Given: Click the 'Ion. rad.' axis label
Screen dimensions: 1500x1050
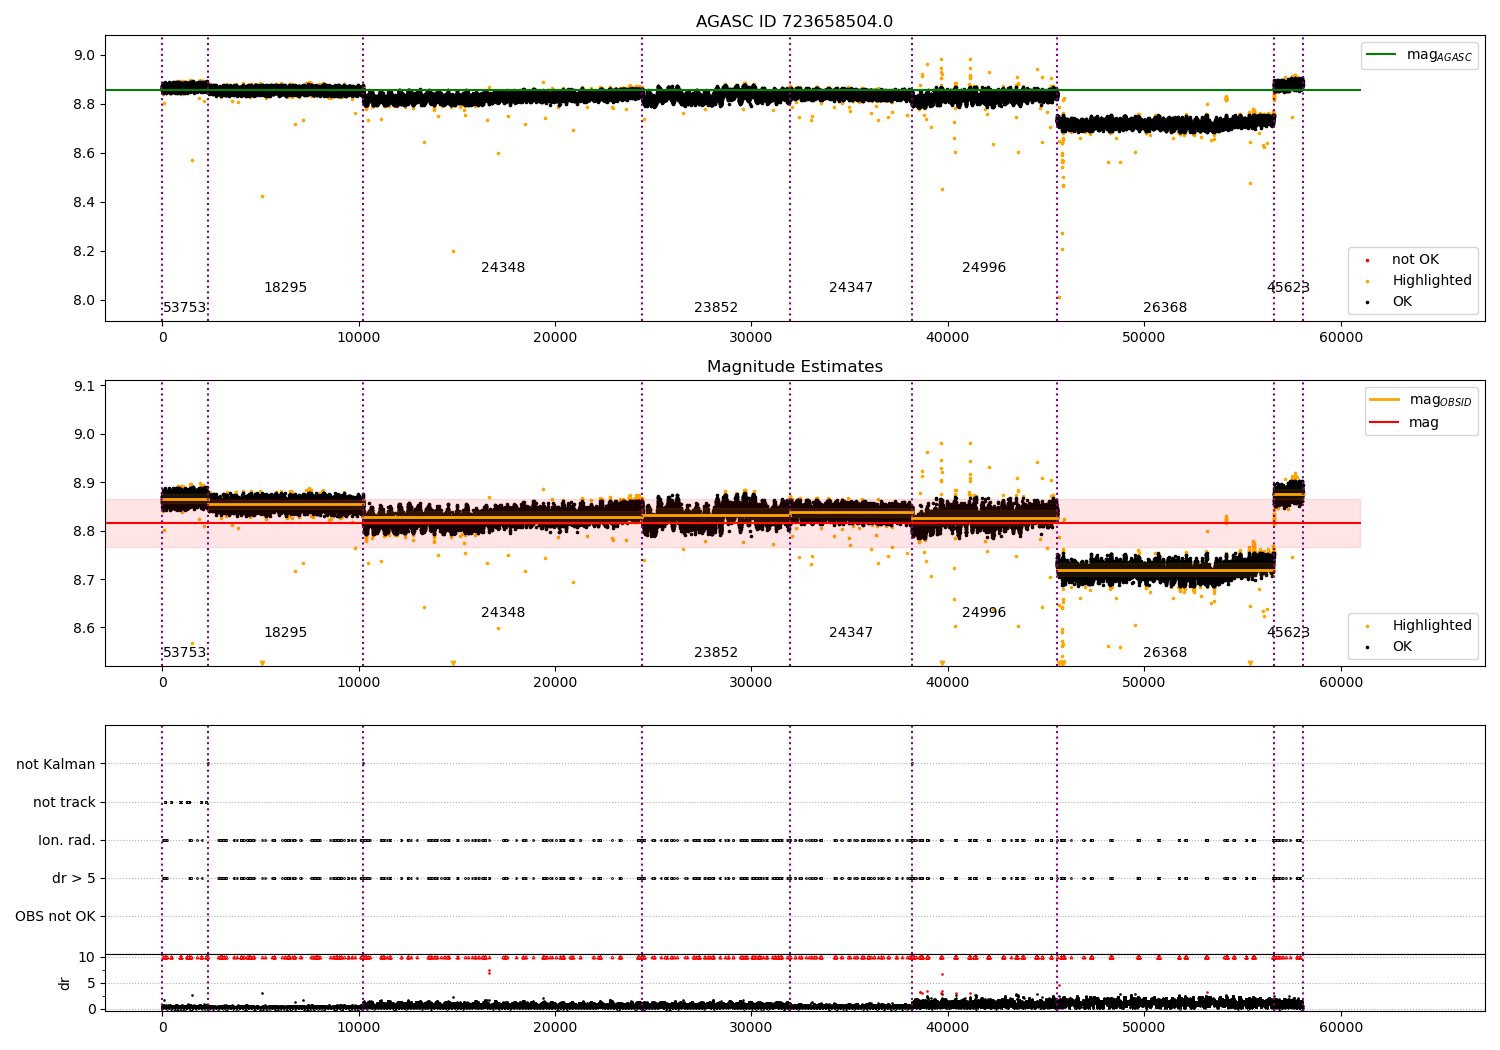Looking at the screenshot, I should coord(67,841).
